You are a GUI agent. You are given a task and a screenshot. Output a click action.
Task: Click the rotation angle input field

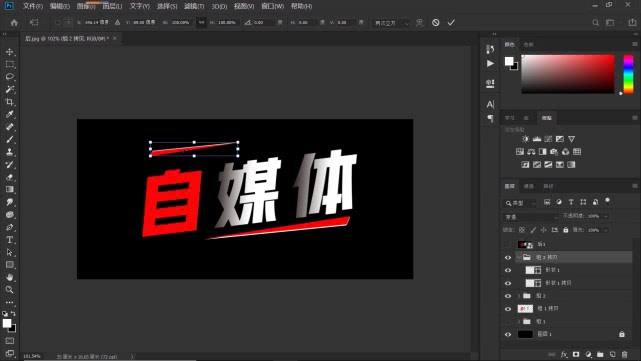(264, 22)
